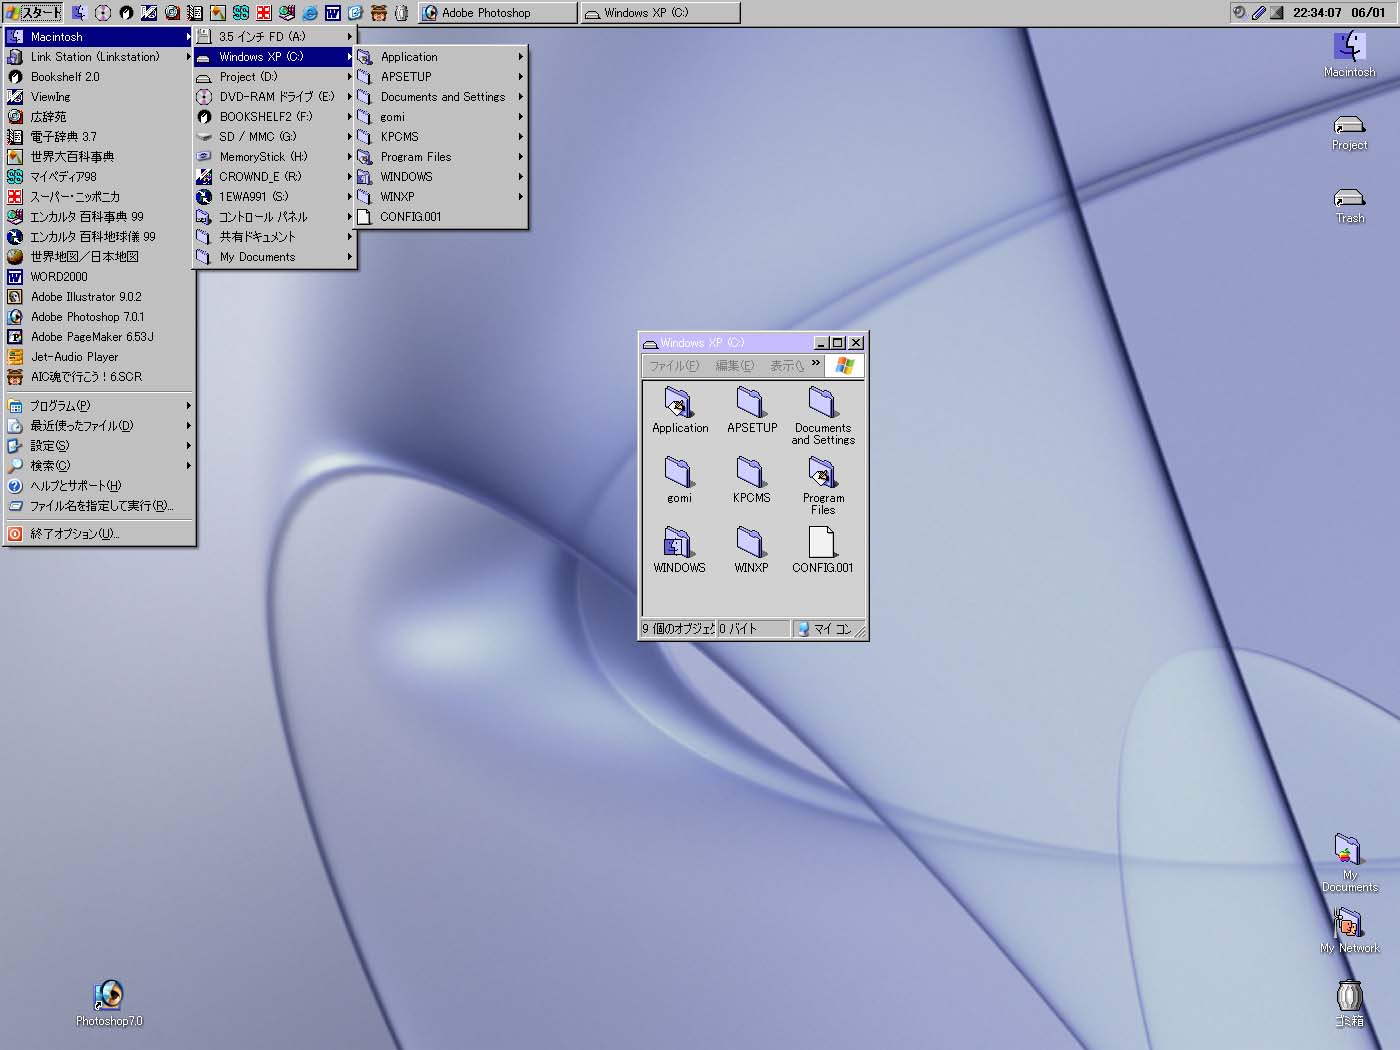
Task: Launch WORD2000 from the Start menu
Action: pyautogui.click(x=98, y=276)
